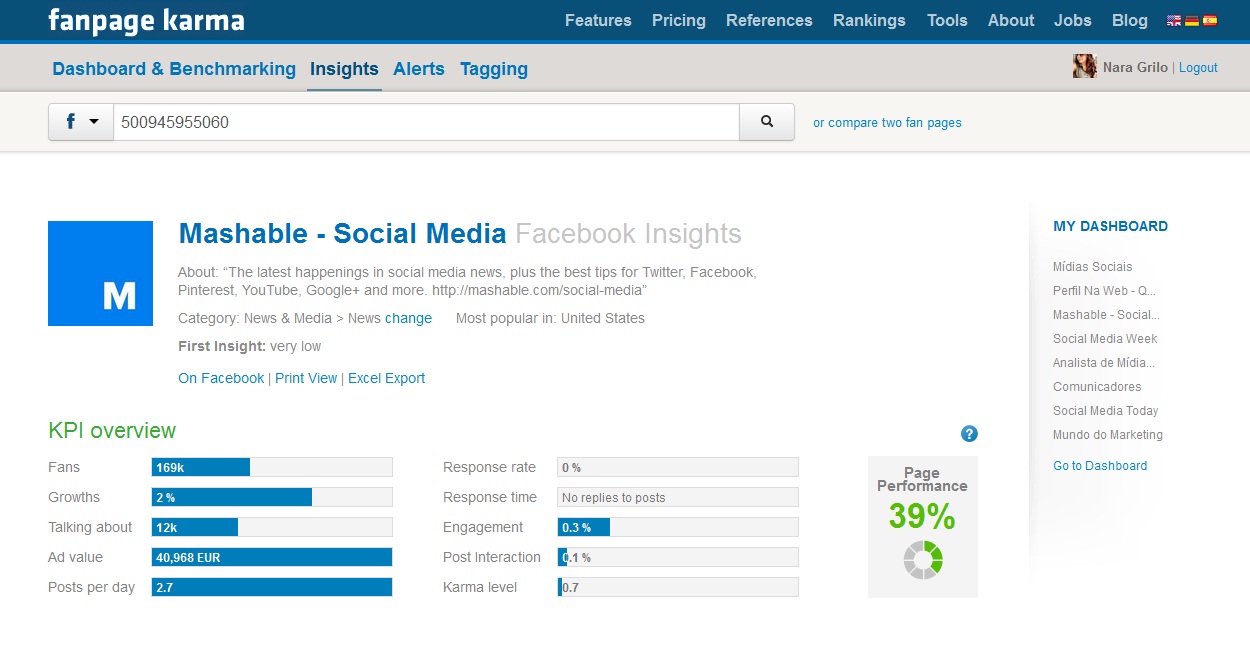The height and width of the screenshot is (646, 1250).
Task: Open 'Mídias Sociais' in My Dashboard
Action: [1093, 267]
